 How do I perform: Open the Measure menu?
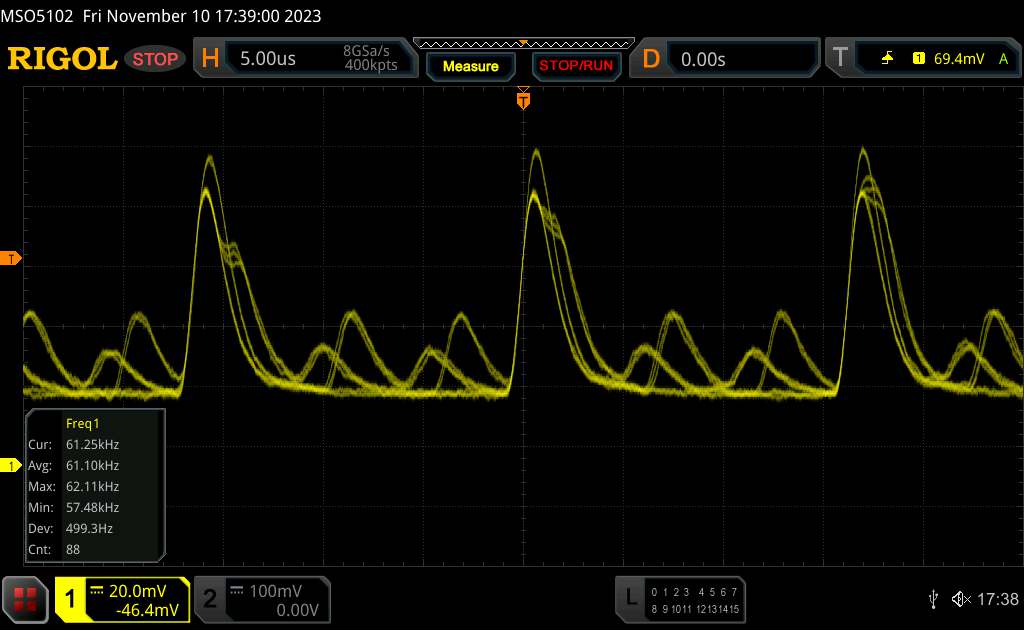[x=470, y=66]
